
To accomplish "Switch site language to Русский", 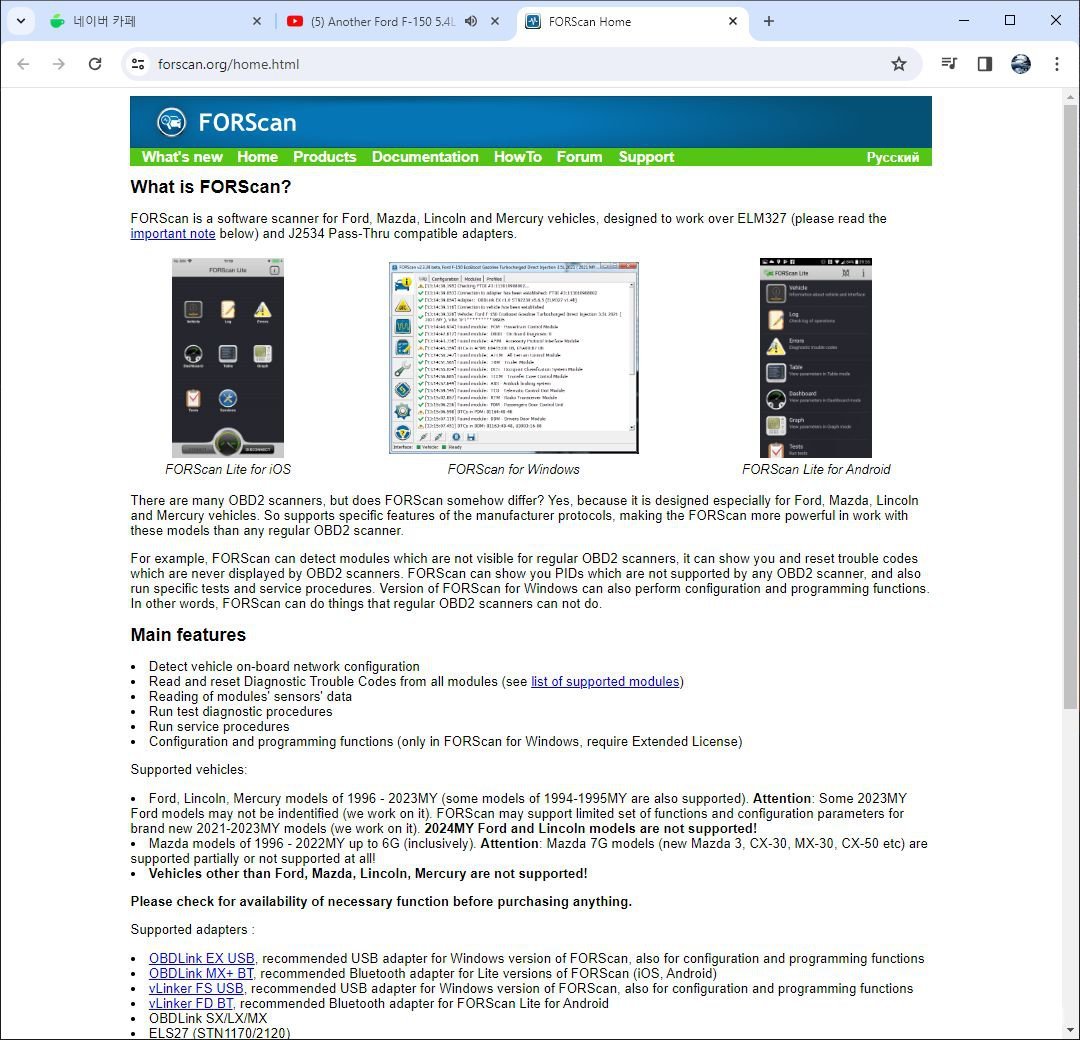I will tap(893, 157).
